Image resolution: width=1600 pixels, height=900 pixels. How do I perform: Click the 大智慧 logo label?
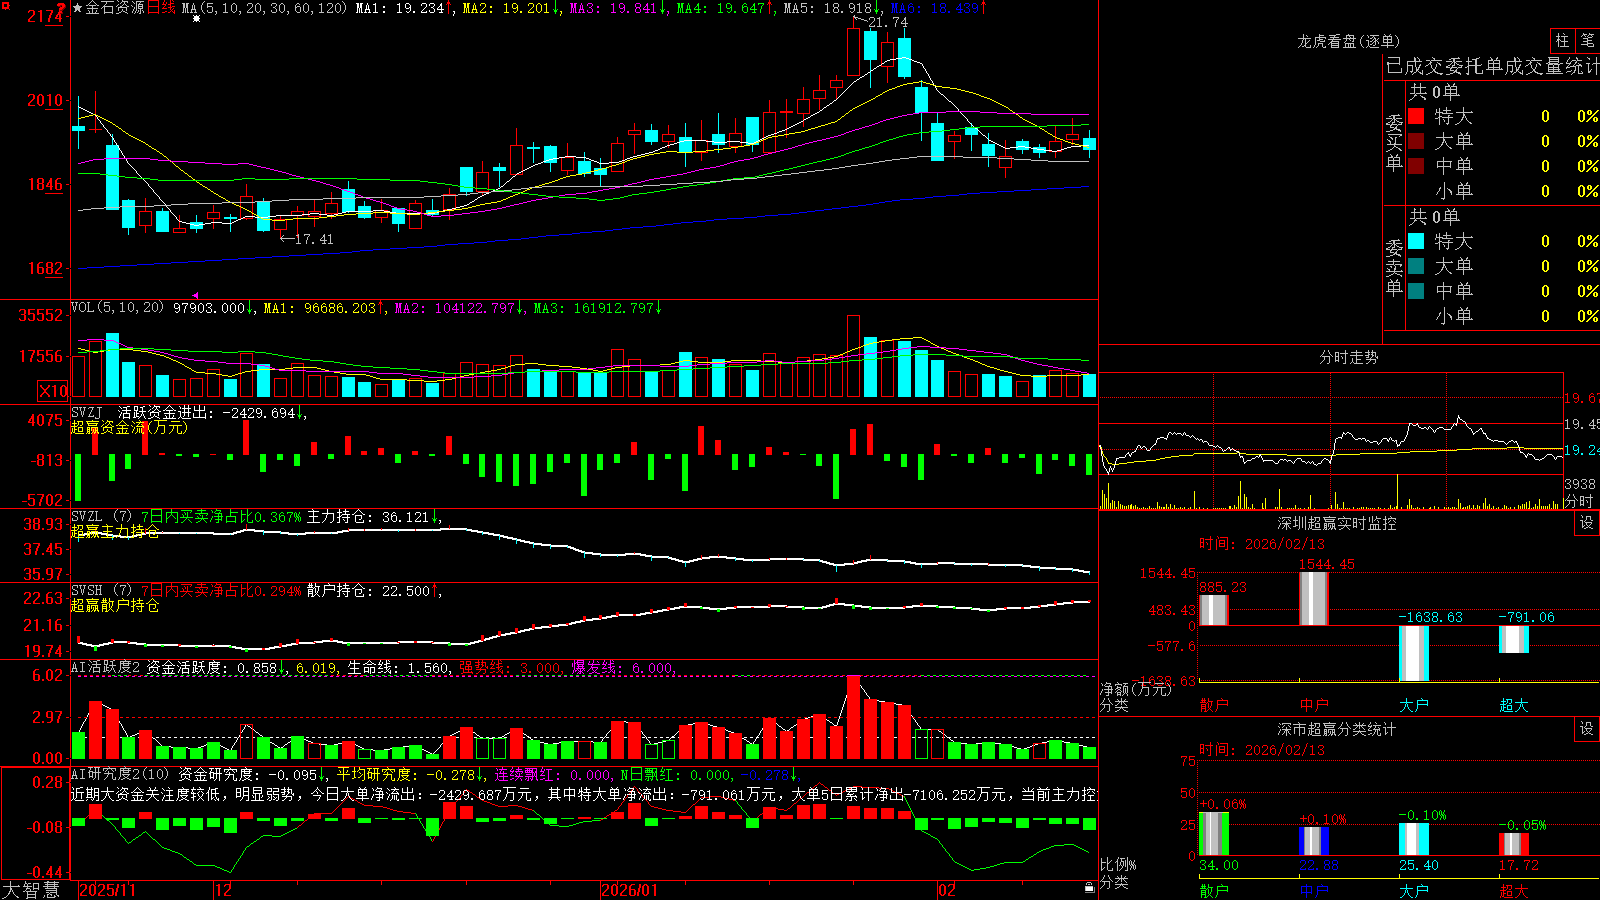tap(31, 890)
